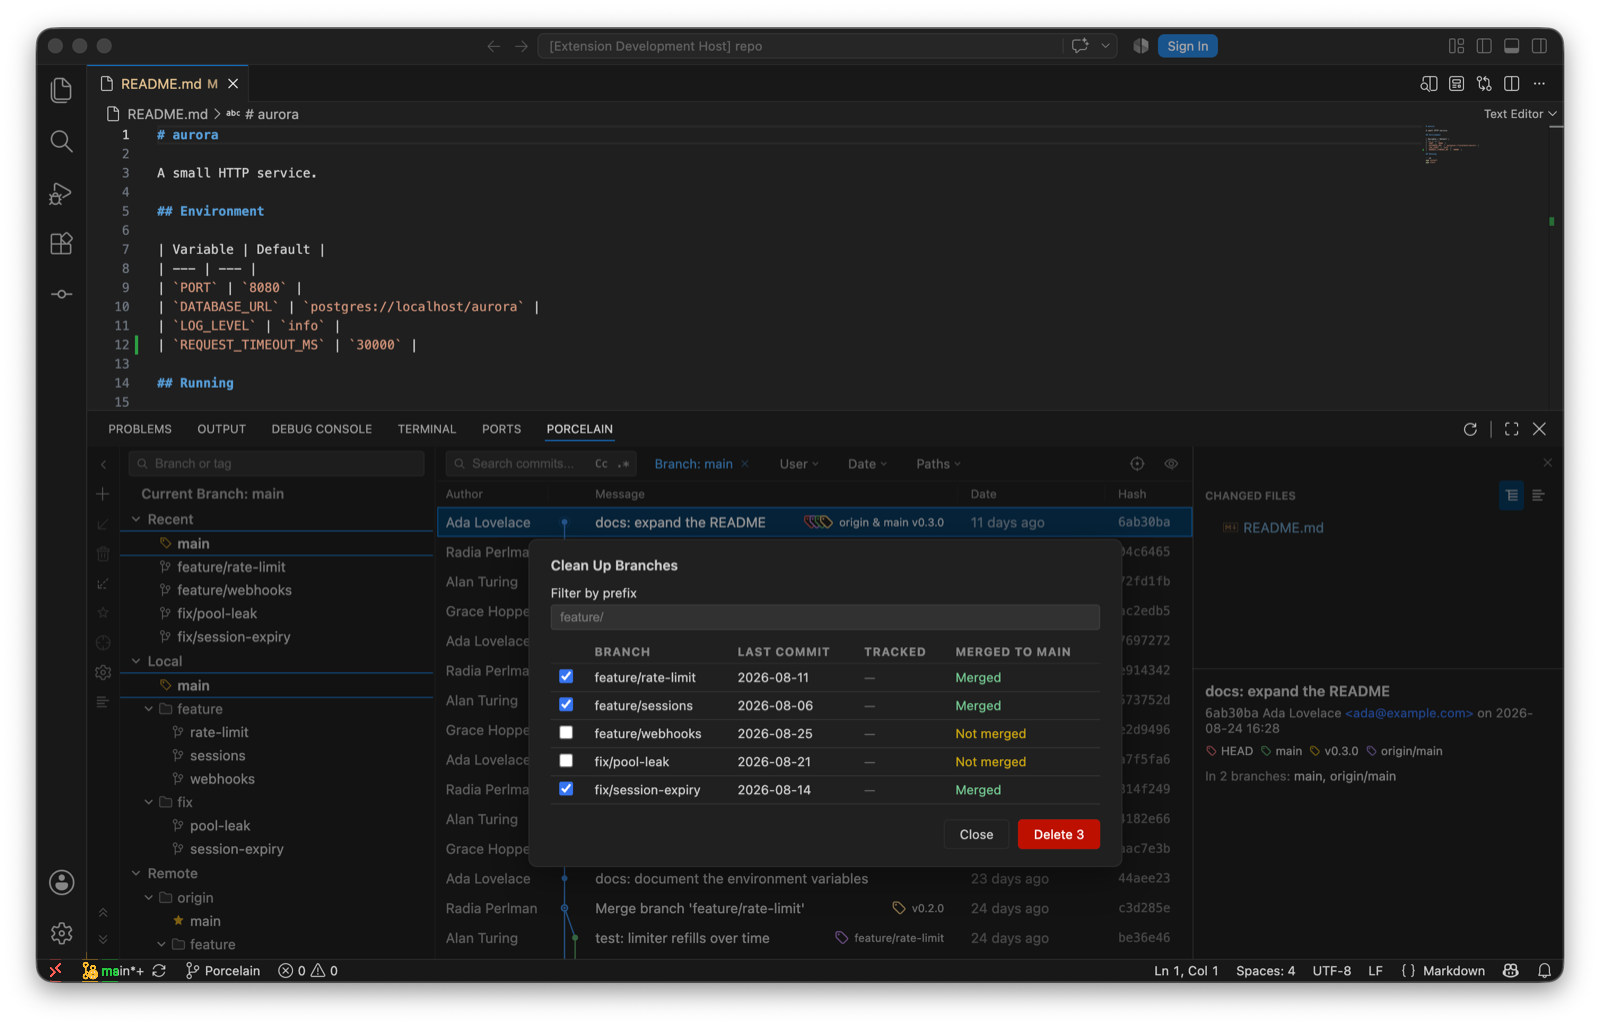Show changed files as flat list
The image size is (1600, 1027).
coord(1538,495)
